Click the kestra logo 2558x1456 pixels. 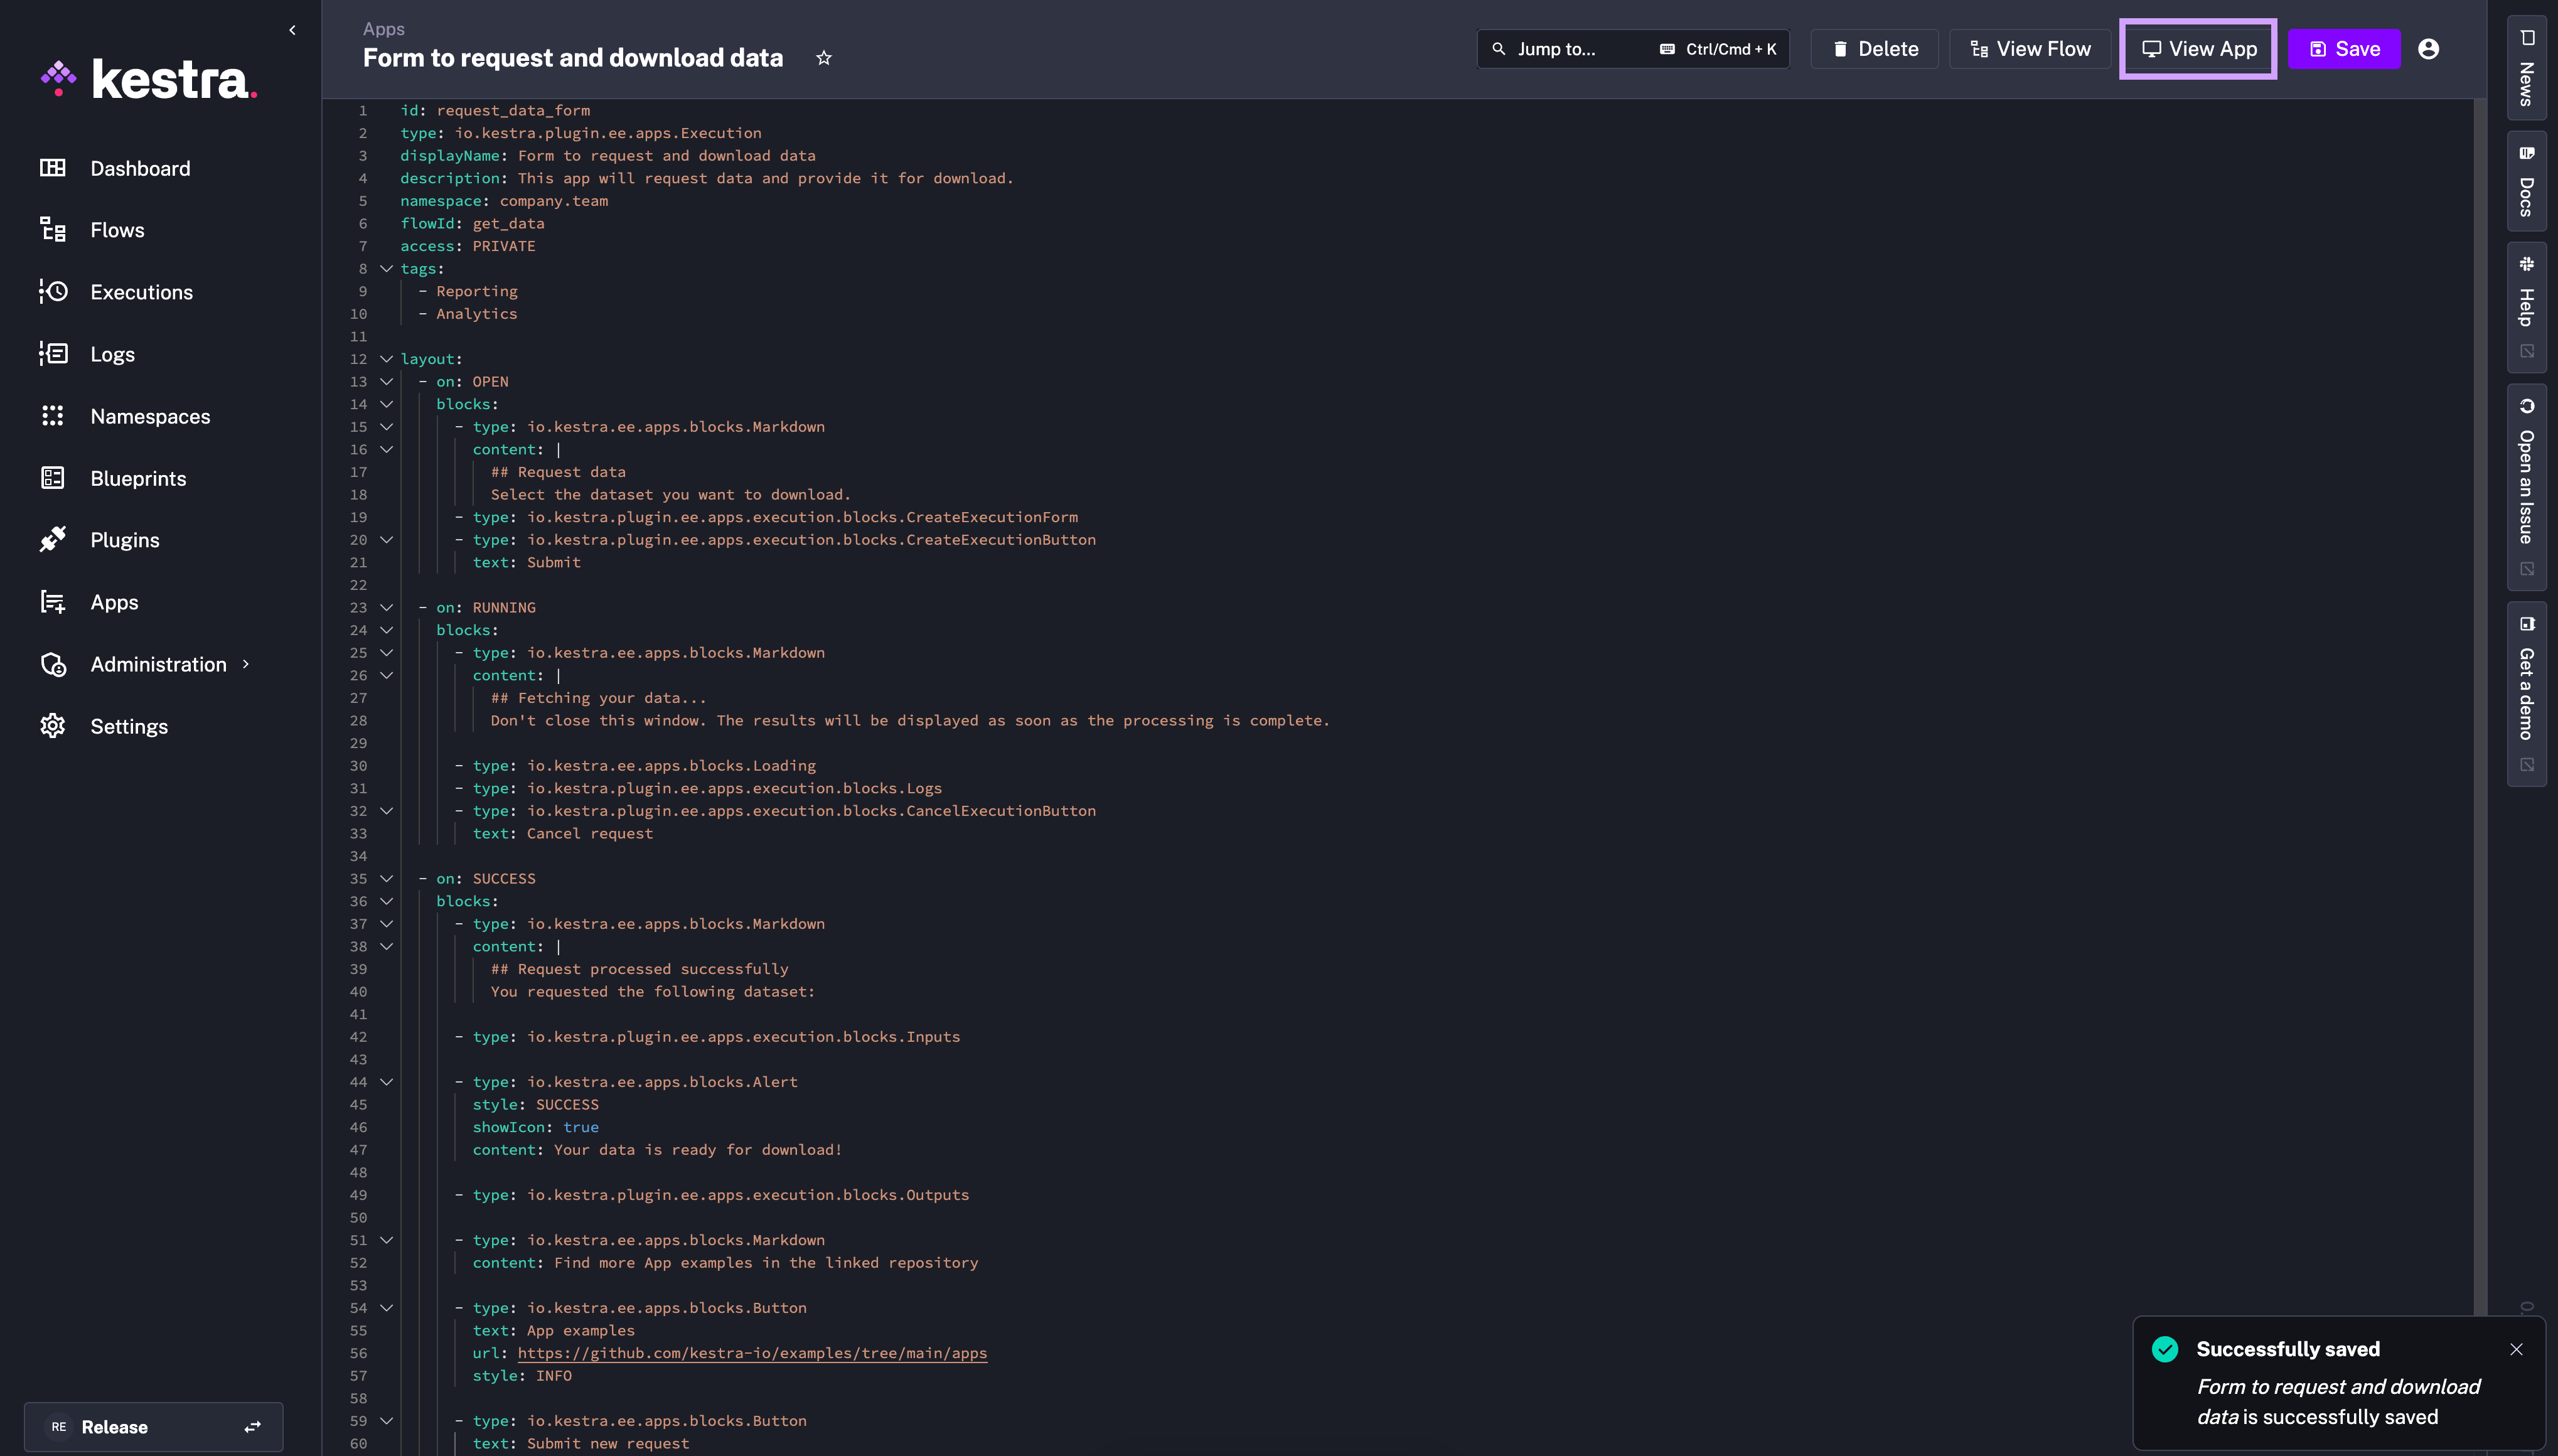pyautogui.click(x=150, y=79)
